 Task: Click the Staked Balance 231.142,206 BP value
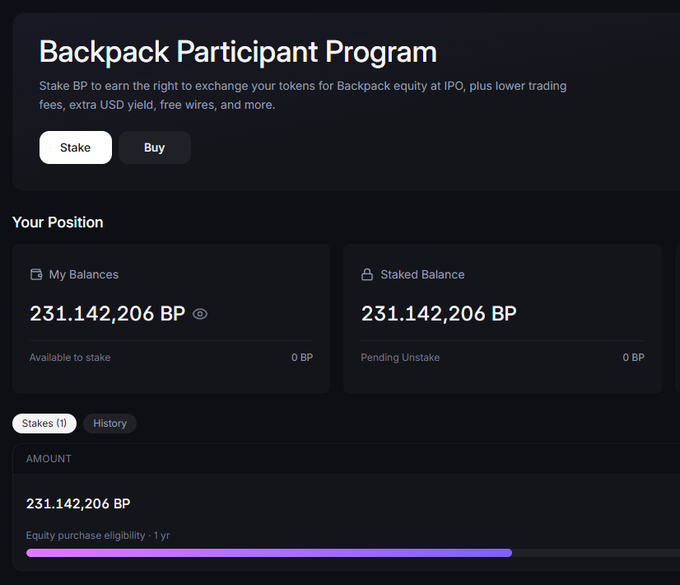pos(439,314)
